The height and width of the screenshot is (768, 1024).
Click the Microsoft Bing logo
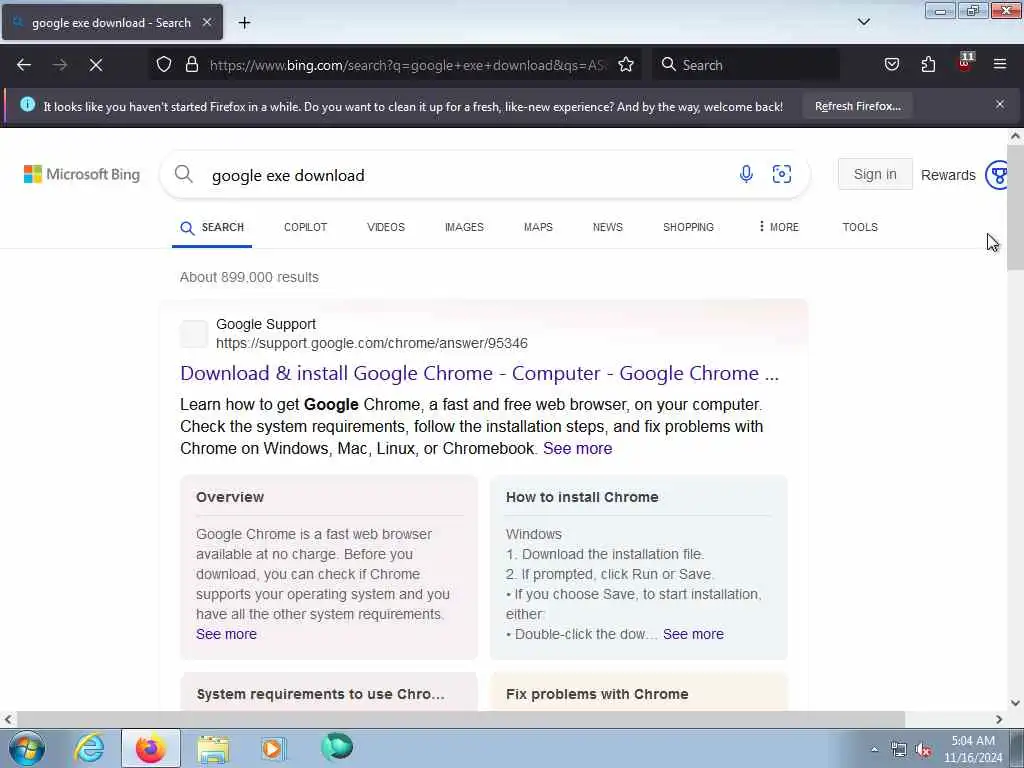[x=82, y=174]
